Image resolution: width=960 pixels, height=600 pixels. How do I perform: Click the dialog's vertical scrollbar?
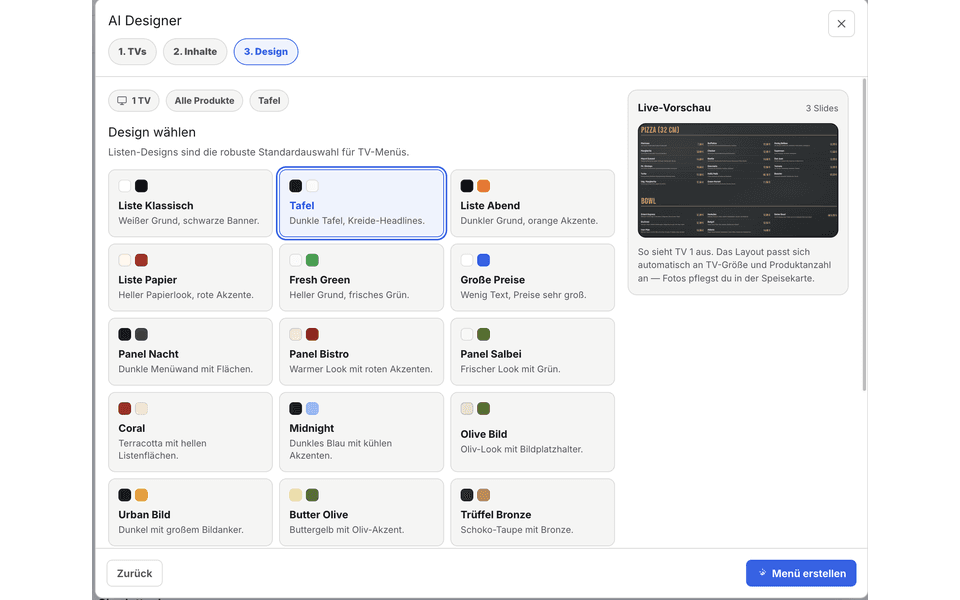coord(864,234)
